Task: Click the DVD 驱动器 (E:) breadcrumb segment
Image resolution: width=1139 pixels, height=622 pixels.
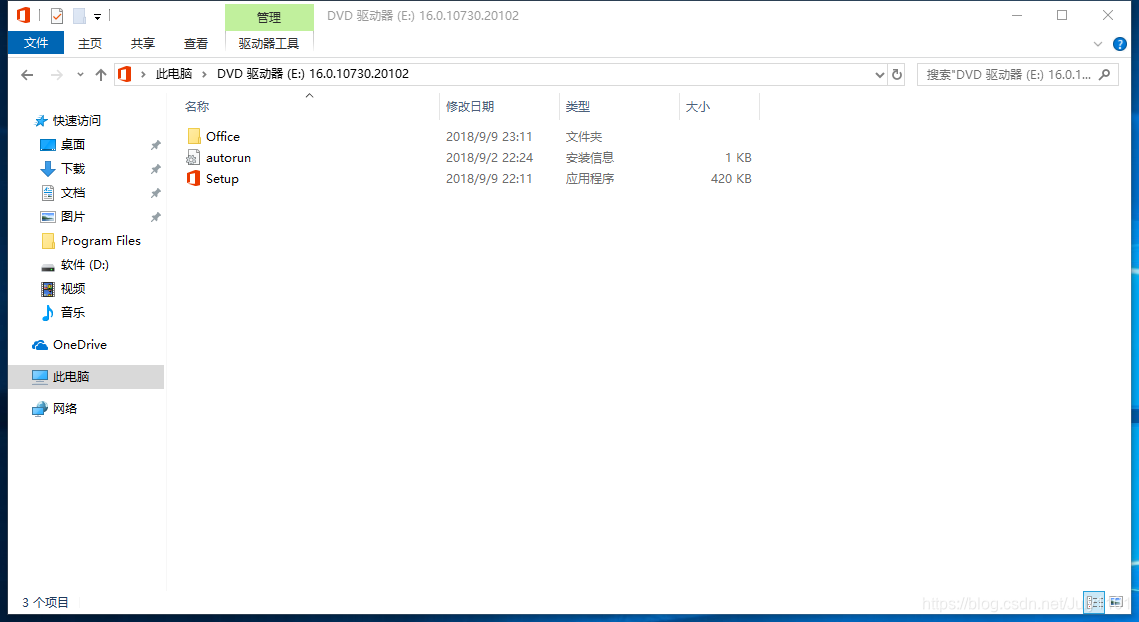Action: click(313, 74)
